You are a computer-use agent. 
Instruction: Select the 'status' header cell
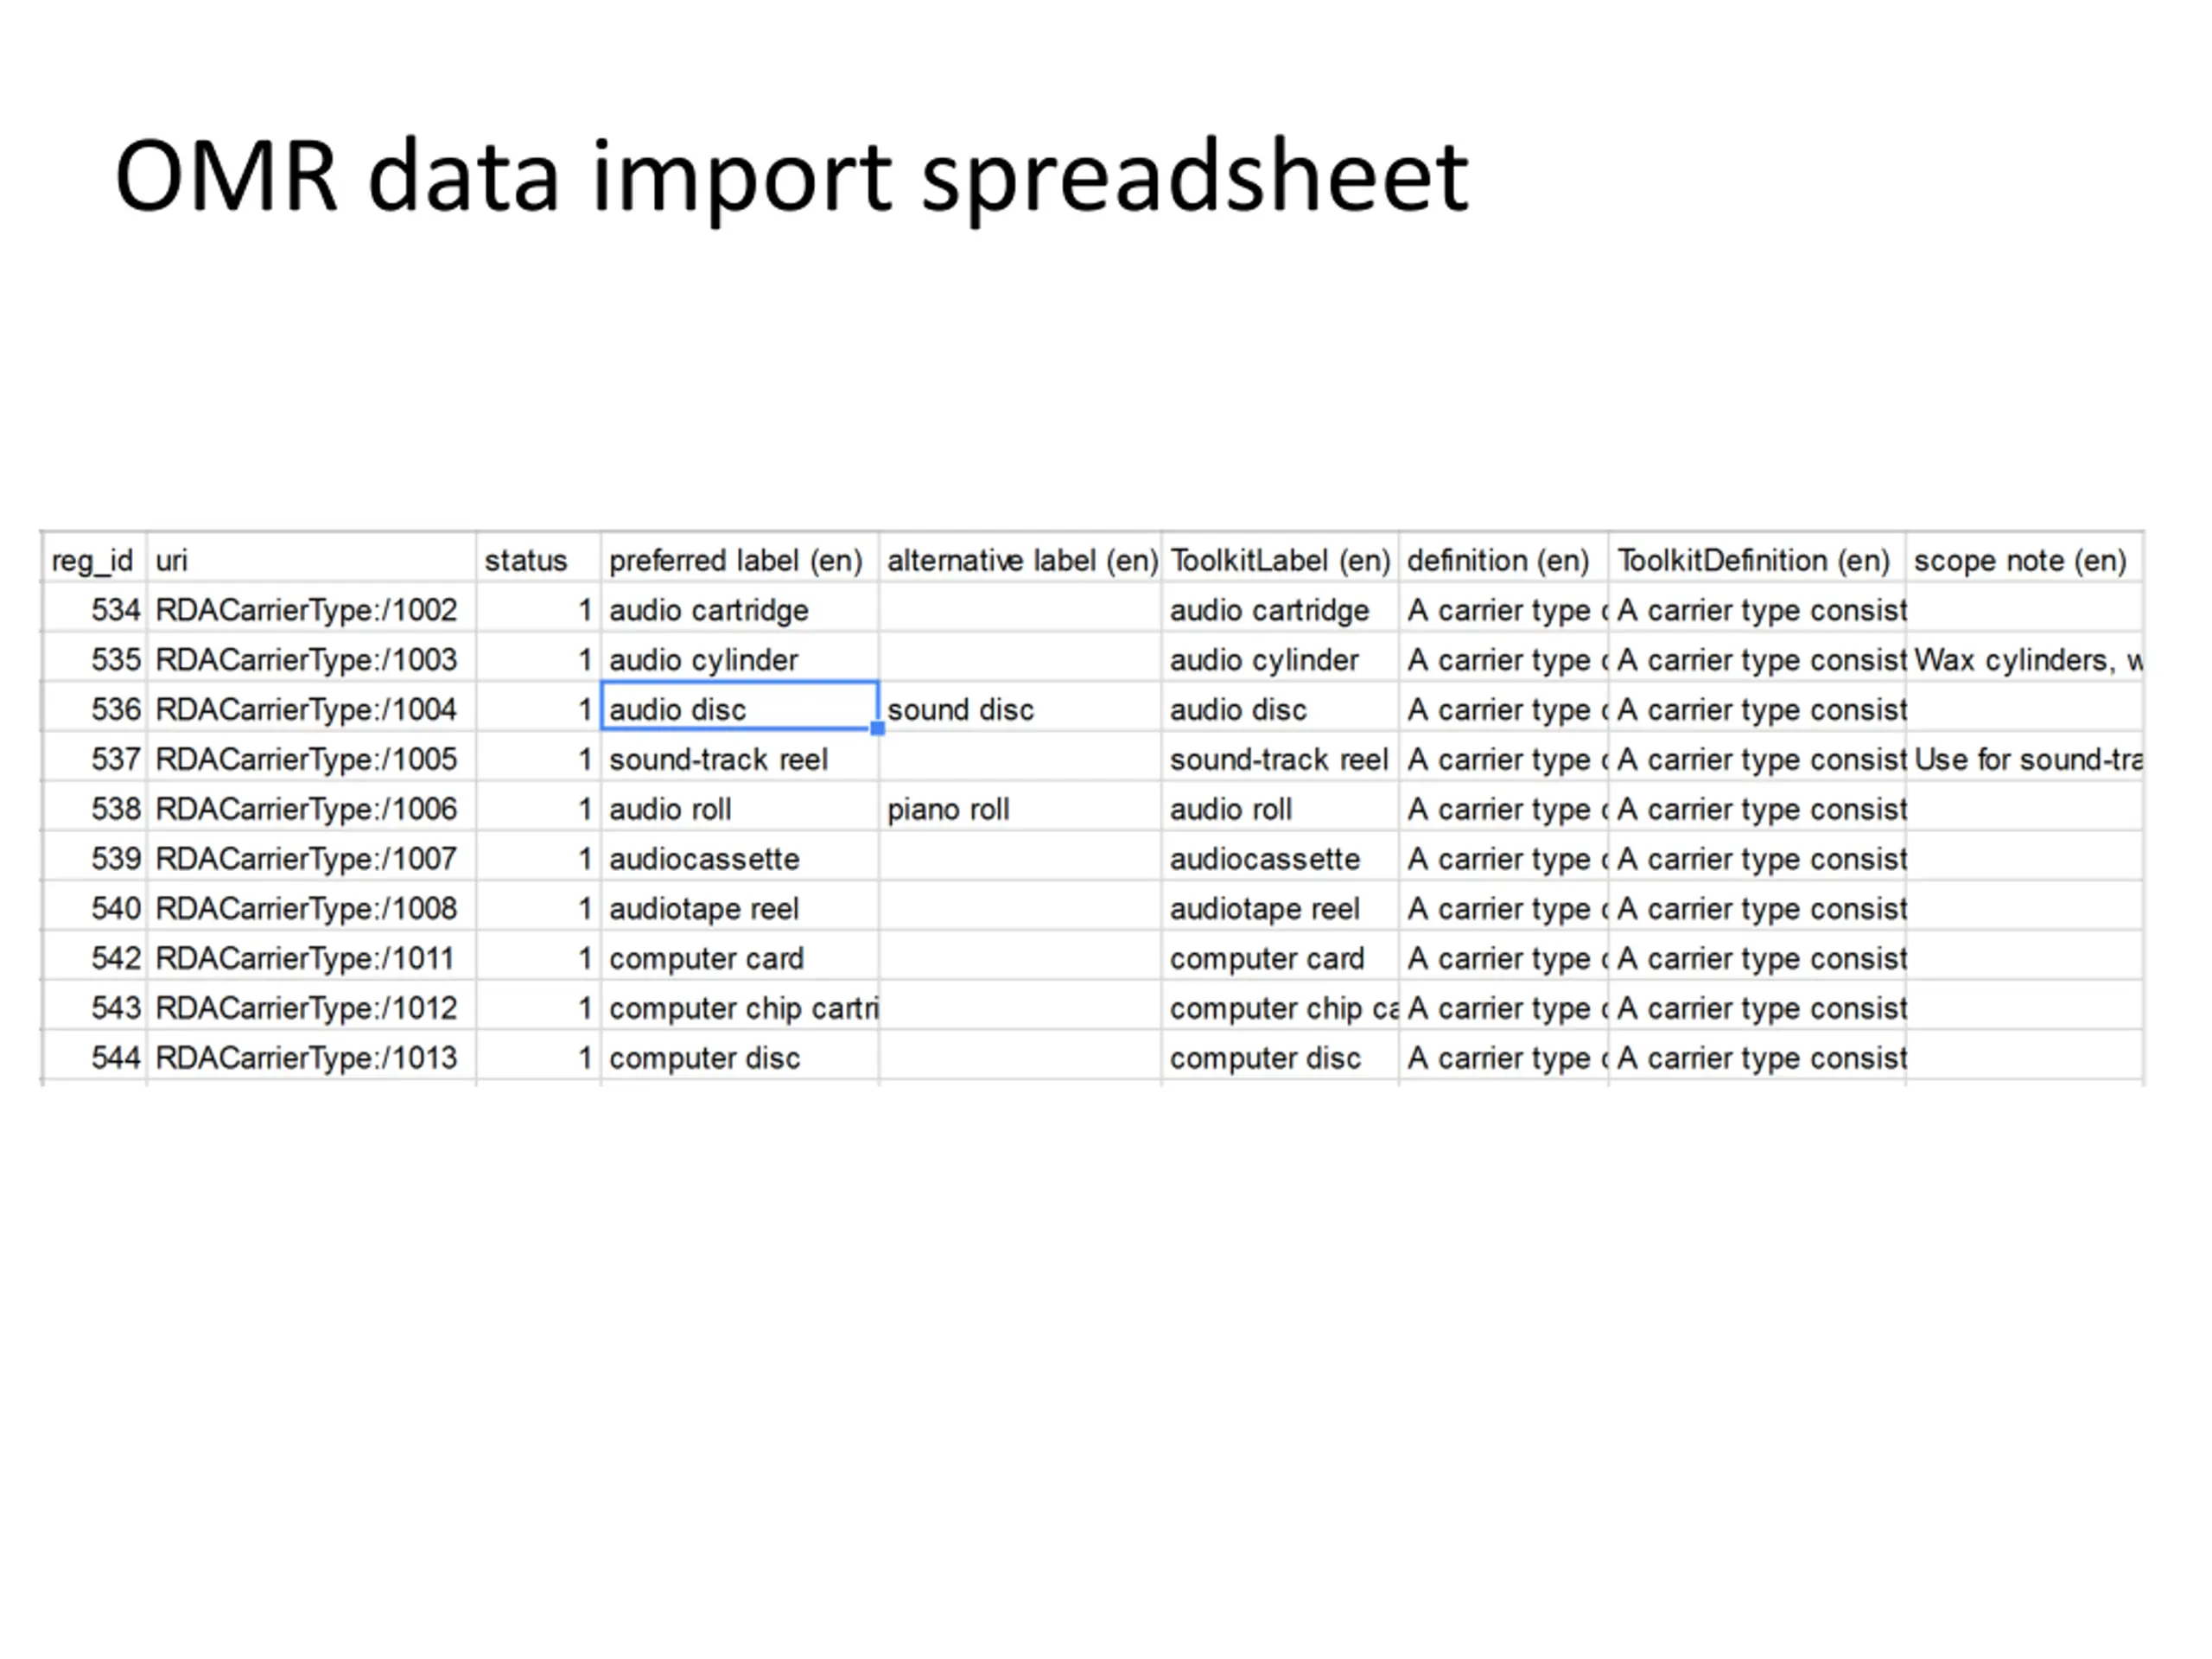[538, 559]
